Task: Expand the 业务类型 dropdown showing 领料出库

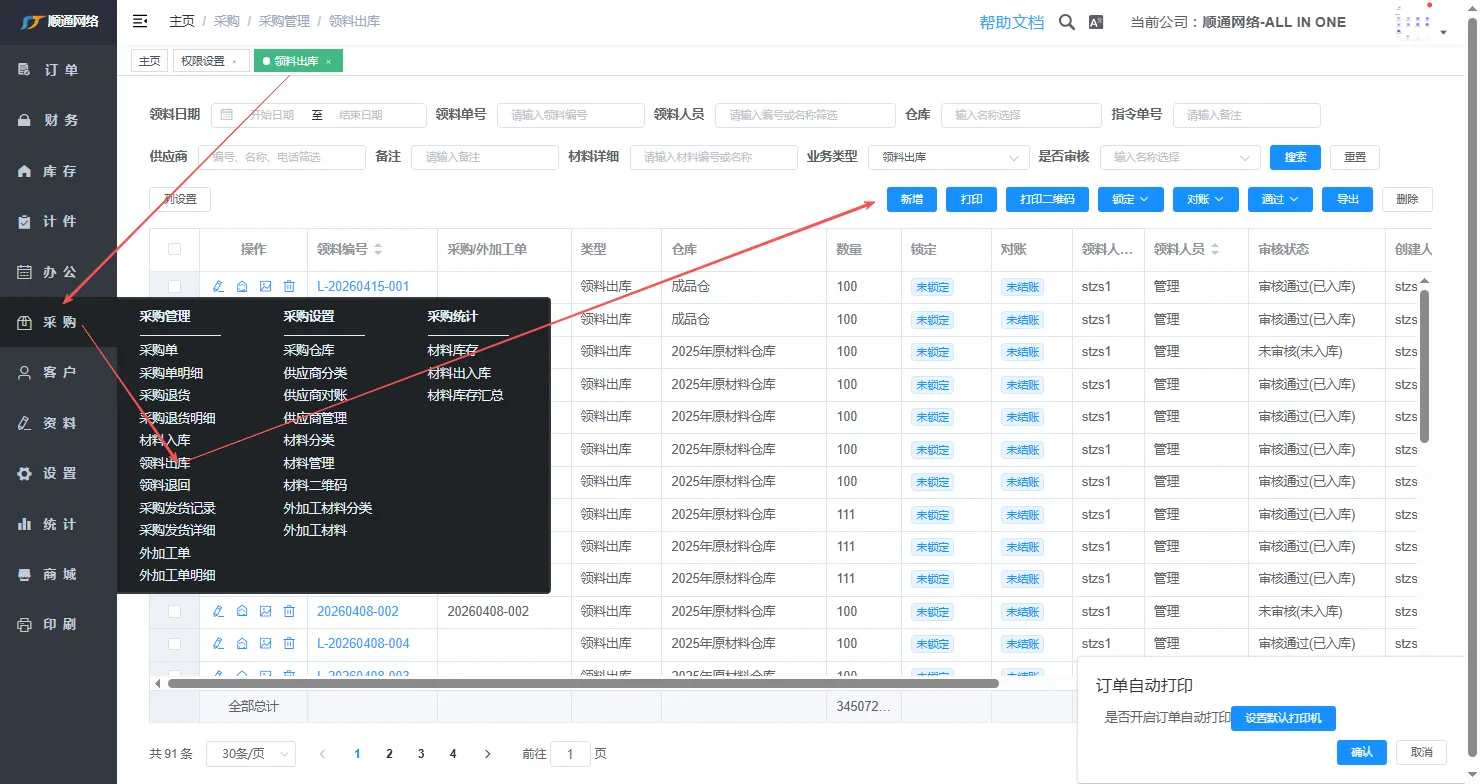Action: coord(948,157)
